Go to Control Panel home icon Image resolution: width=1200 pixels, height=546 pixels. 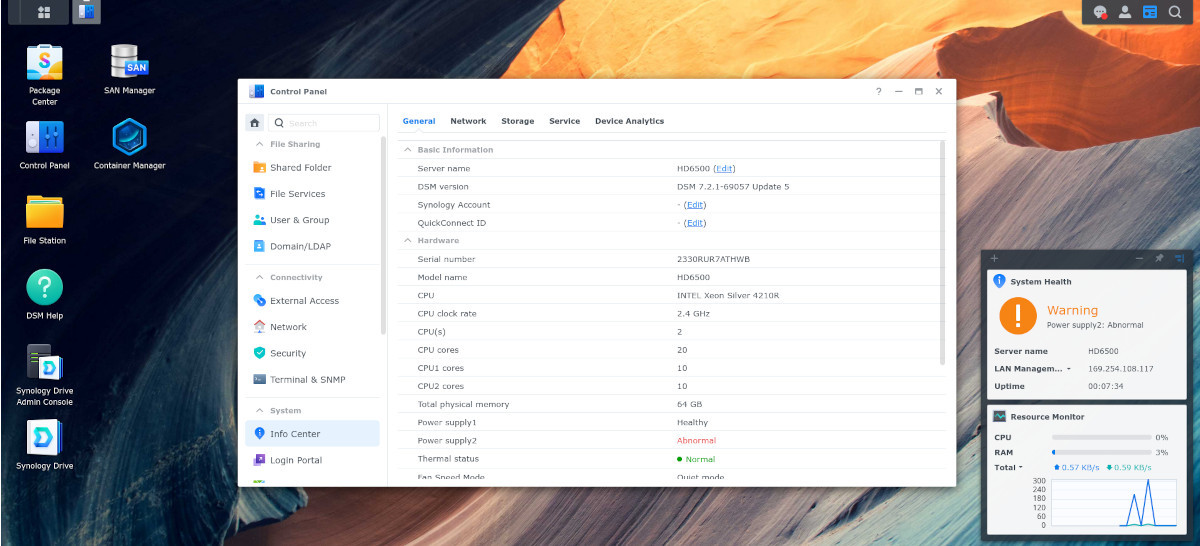[255, 123]
